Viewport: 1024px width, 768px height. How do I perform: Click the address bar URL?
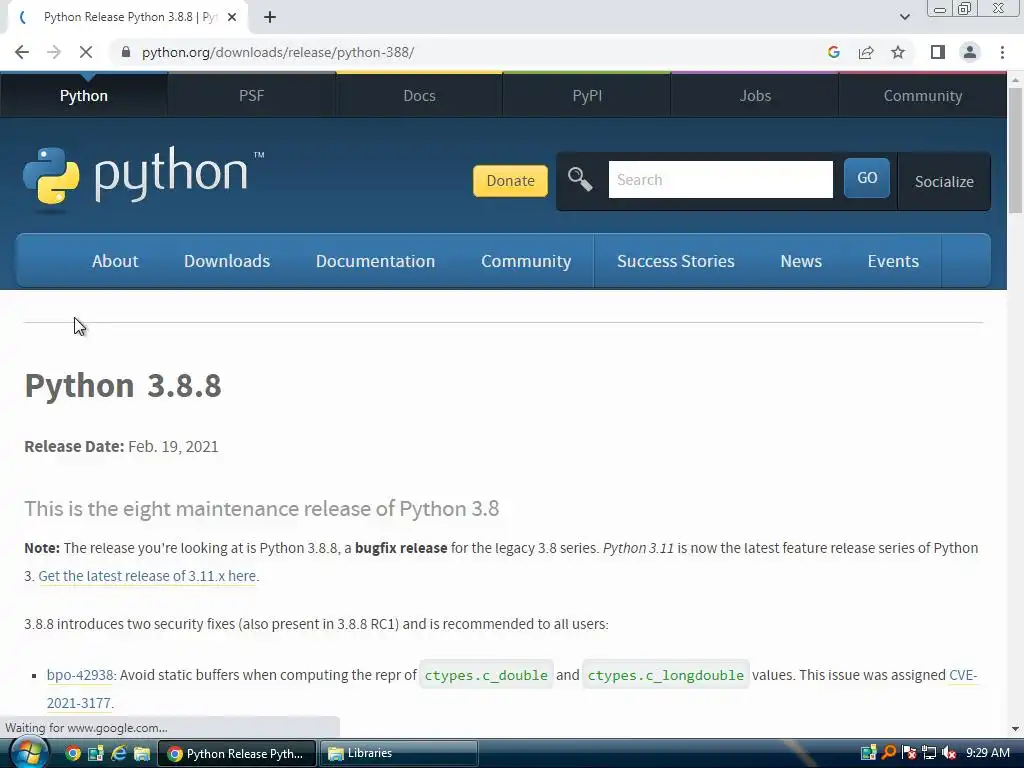[278, 52]
